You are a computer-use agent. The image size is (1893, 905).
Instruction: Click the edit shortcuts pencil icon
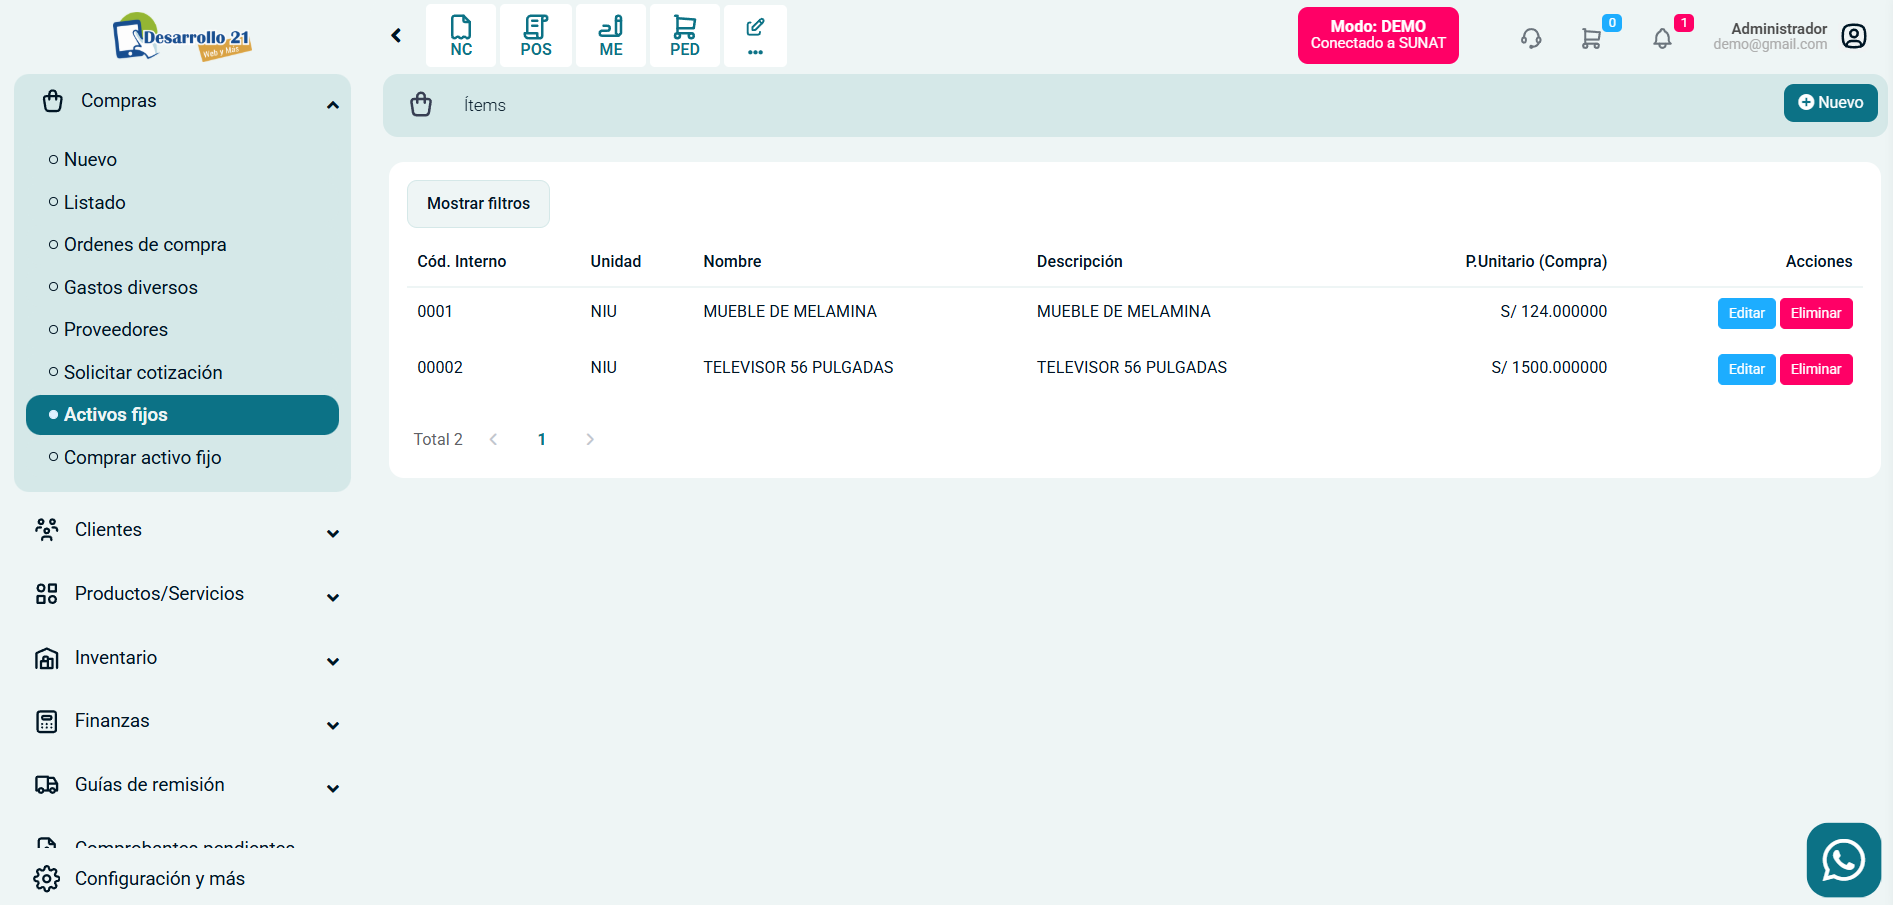point(755,36)
